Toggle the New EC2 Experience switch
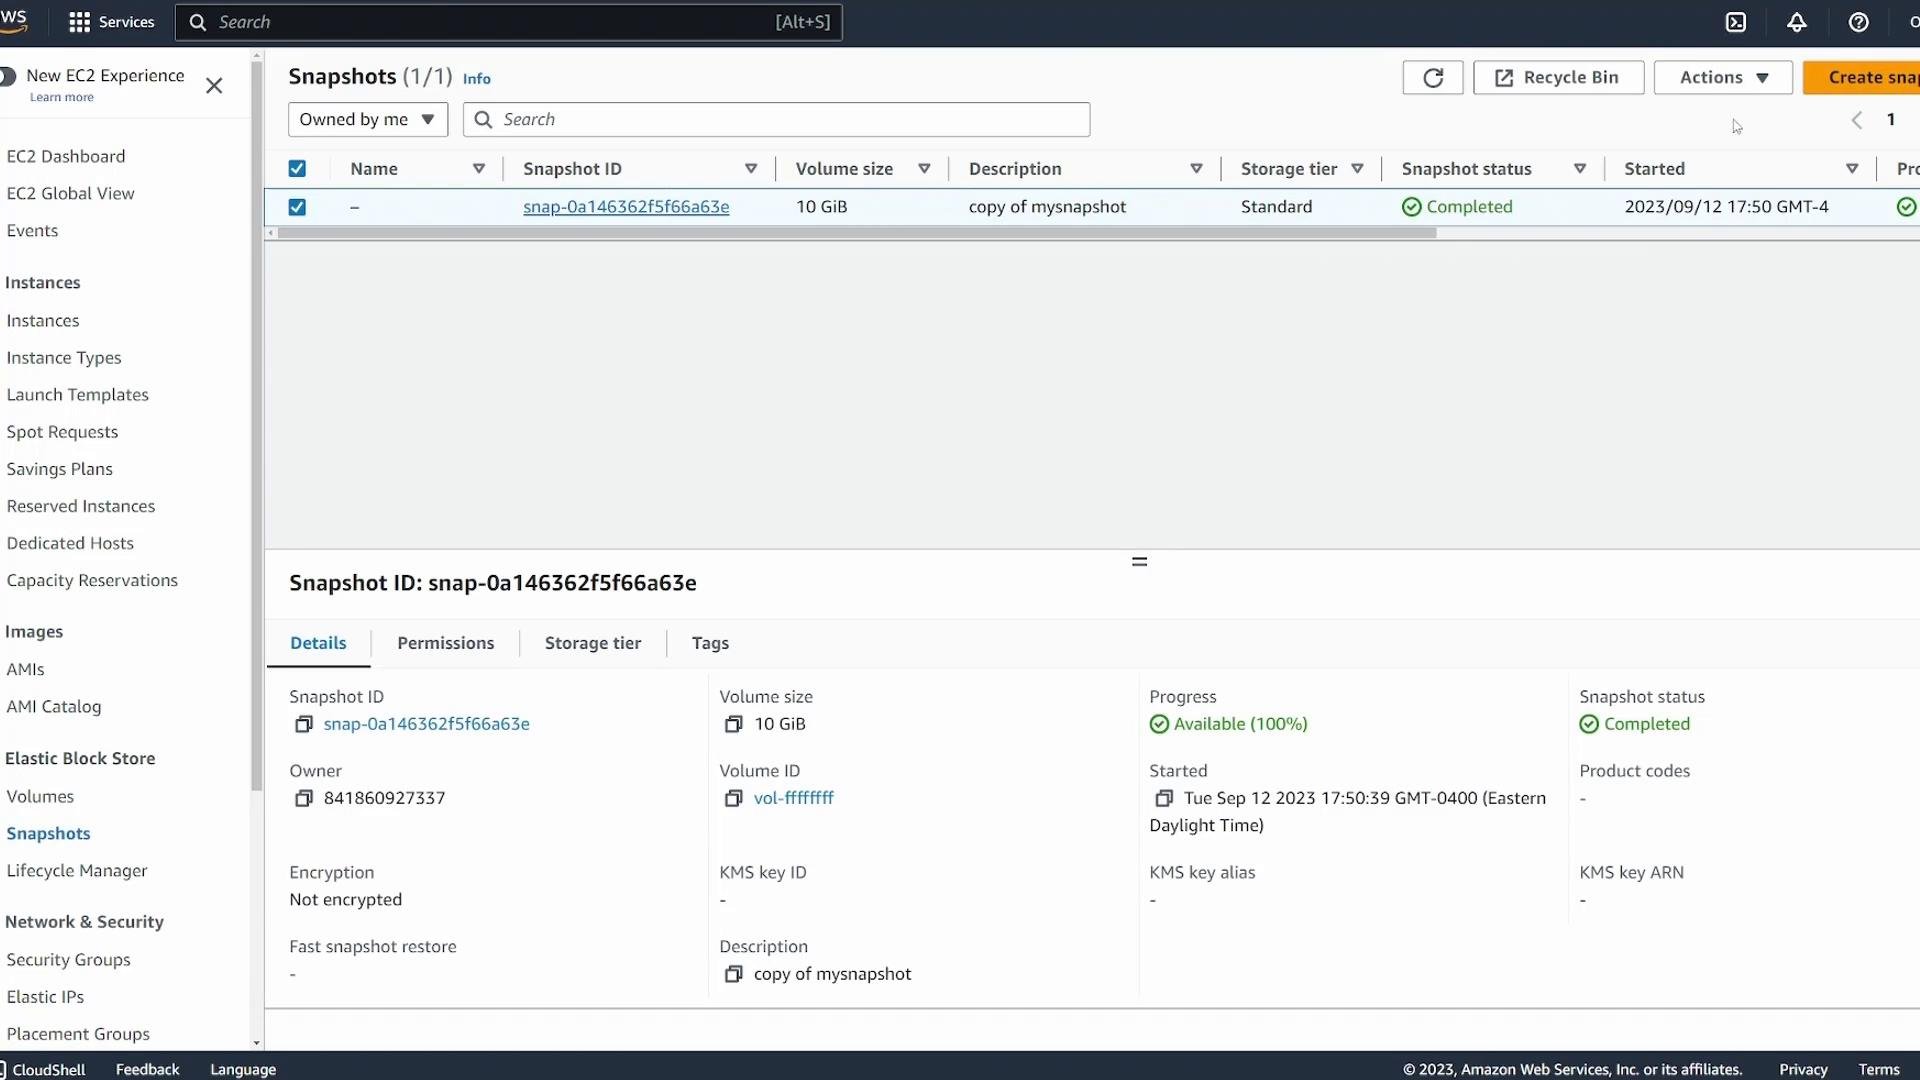 tap(7, 76)
